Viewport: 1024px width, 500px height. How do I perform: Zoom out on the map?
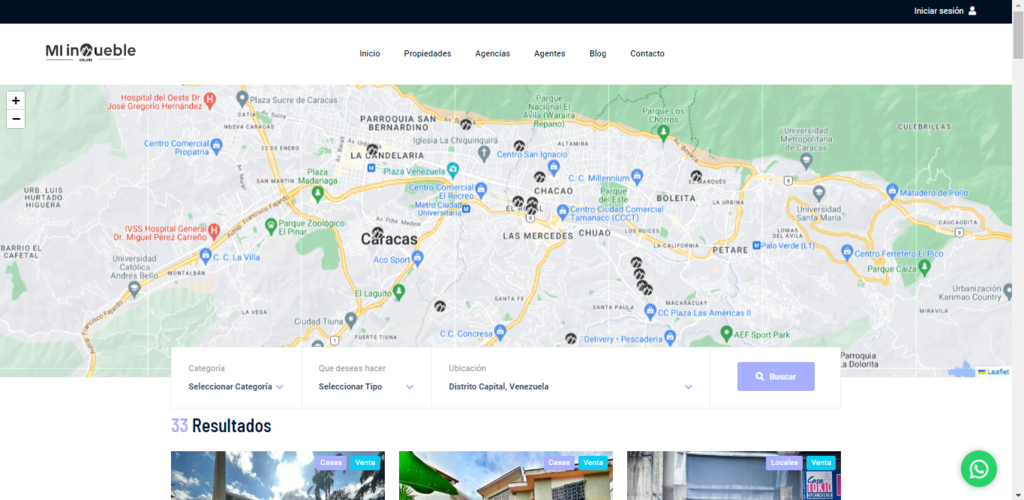pyautogui.click(x=16, y=119)
